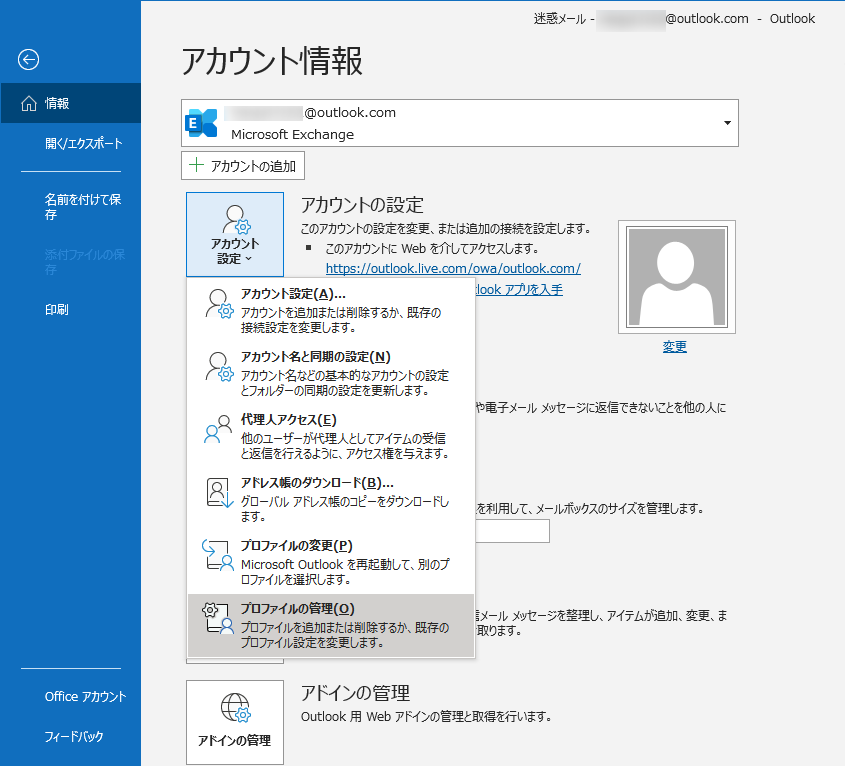Click the プロファイルの管理 gear icon
This screenshot has height=766, width=845.
coord(219,619)
